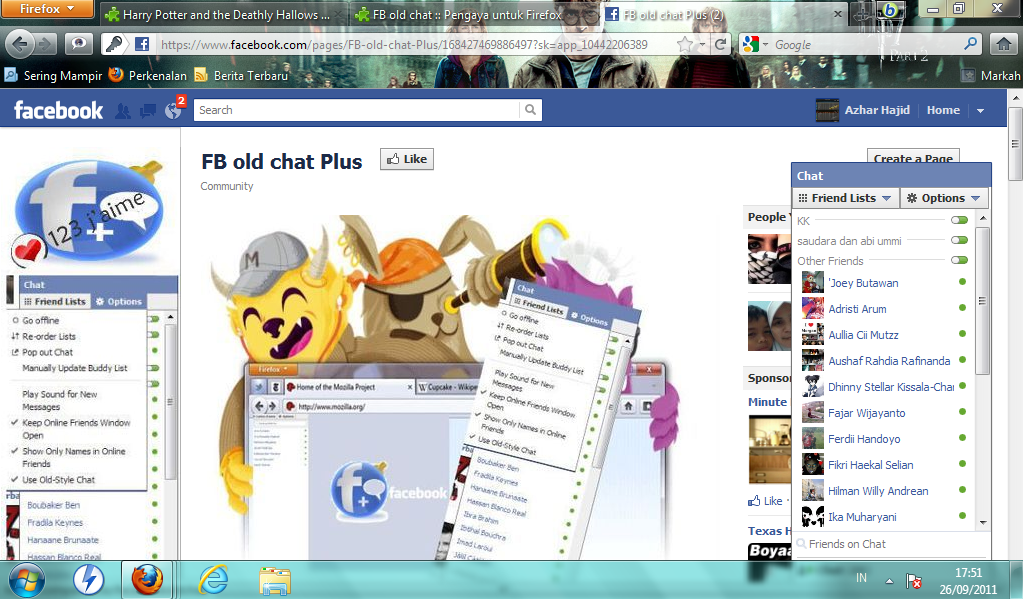Focus the Firefox URL address bar

point(415,44)
